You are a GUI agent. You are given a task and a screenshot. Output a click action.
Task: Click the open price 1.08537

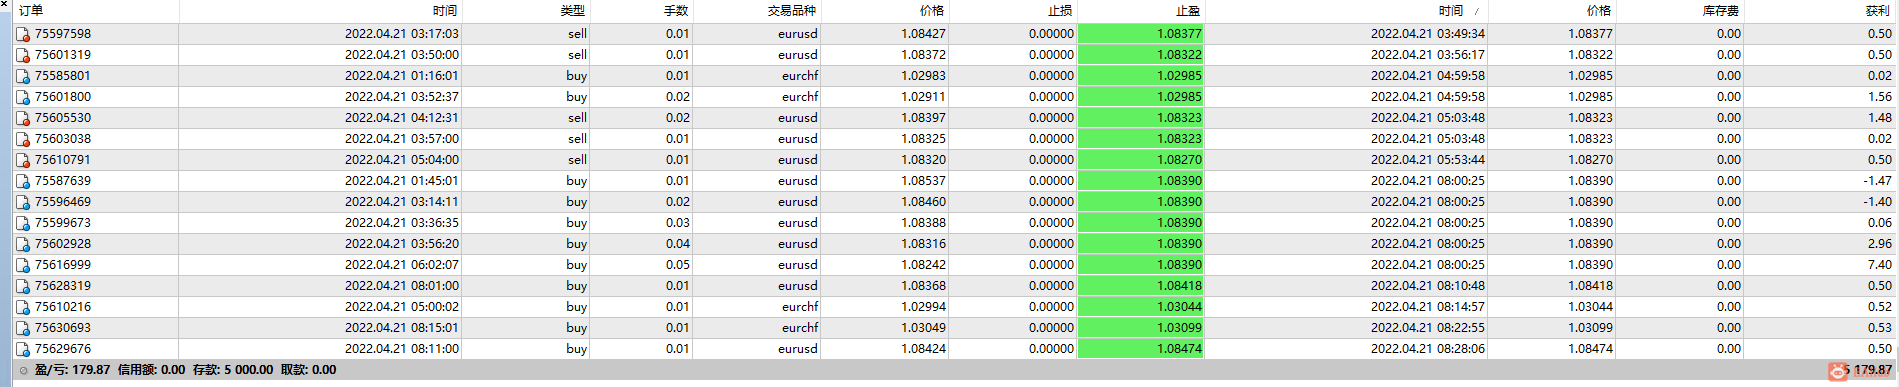(923, 181)
